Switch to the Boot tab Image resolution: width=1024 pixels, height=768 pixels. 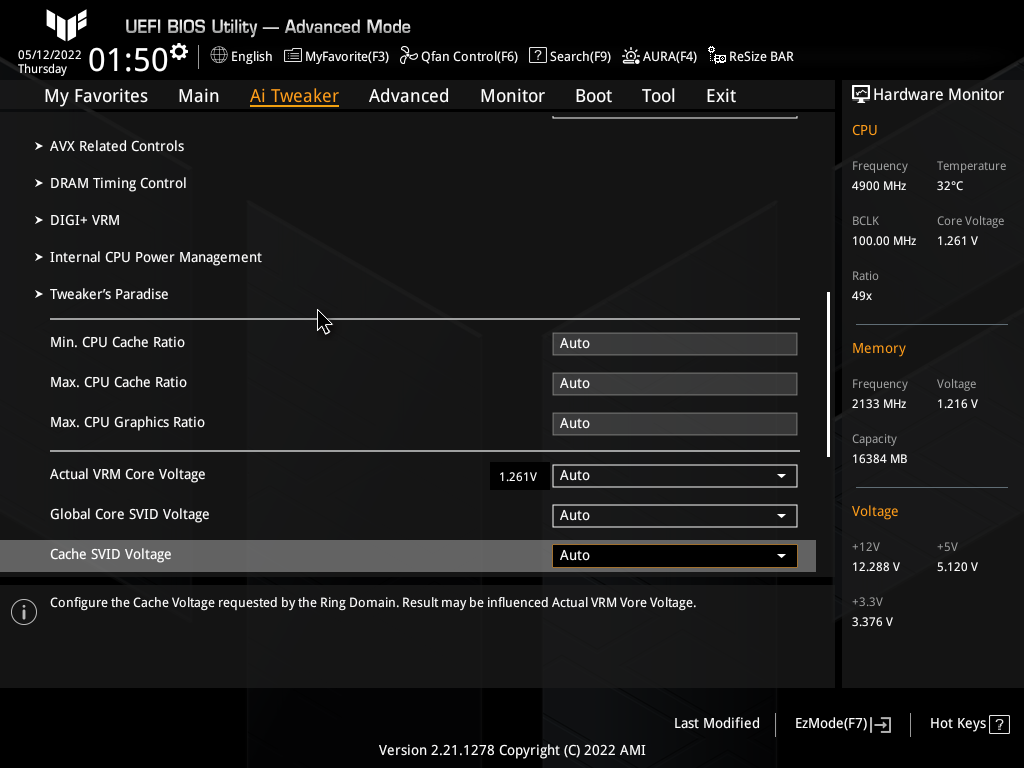[594, 96]
